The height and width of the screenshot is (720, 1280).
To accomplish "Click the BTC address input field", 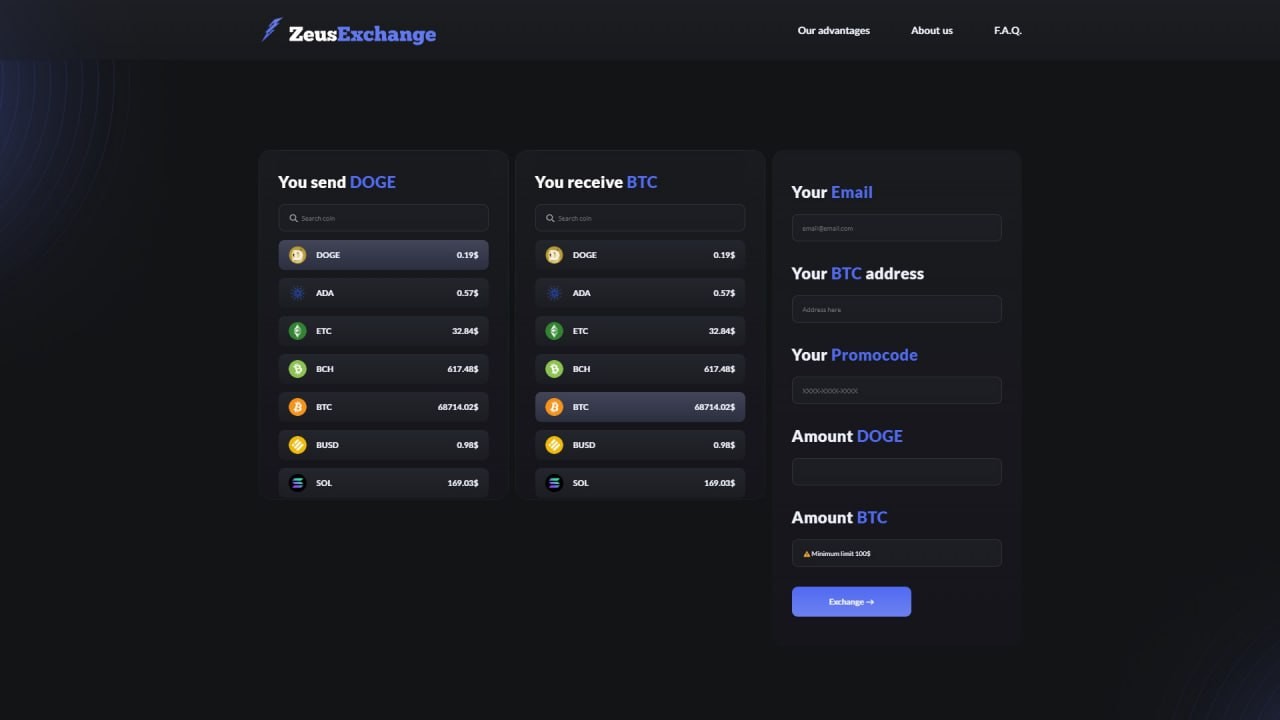I will (x=897, y=309).
